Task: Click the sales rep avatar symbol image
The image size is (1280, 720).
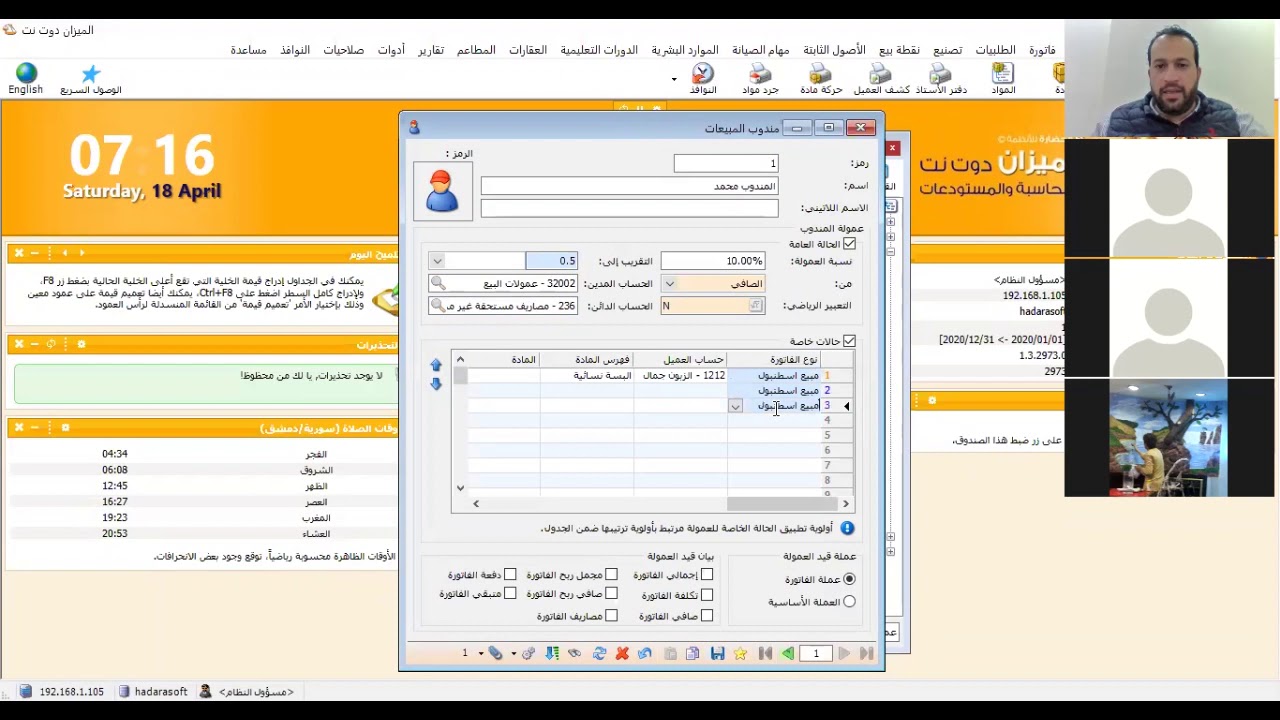Action: [442, 191]
